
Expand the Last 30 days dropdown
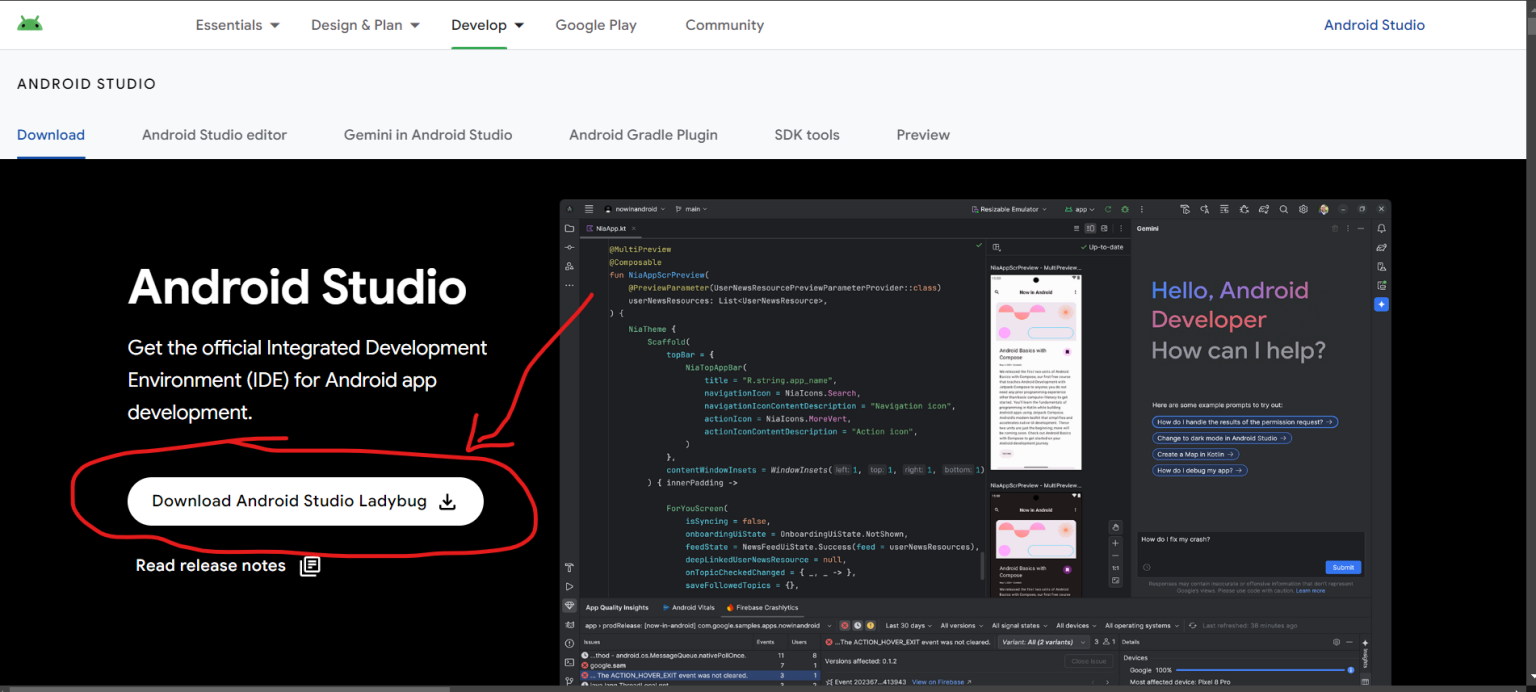(x=907, y=625)
